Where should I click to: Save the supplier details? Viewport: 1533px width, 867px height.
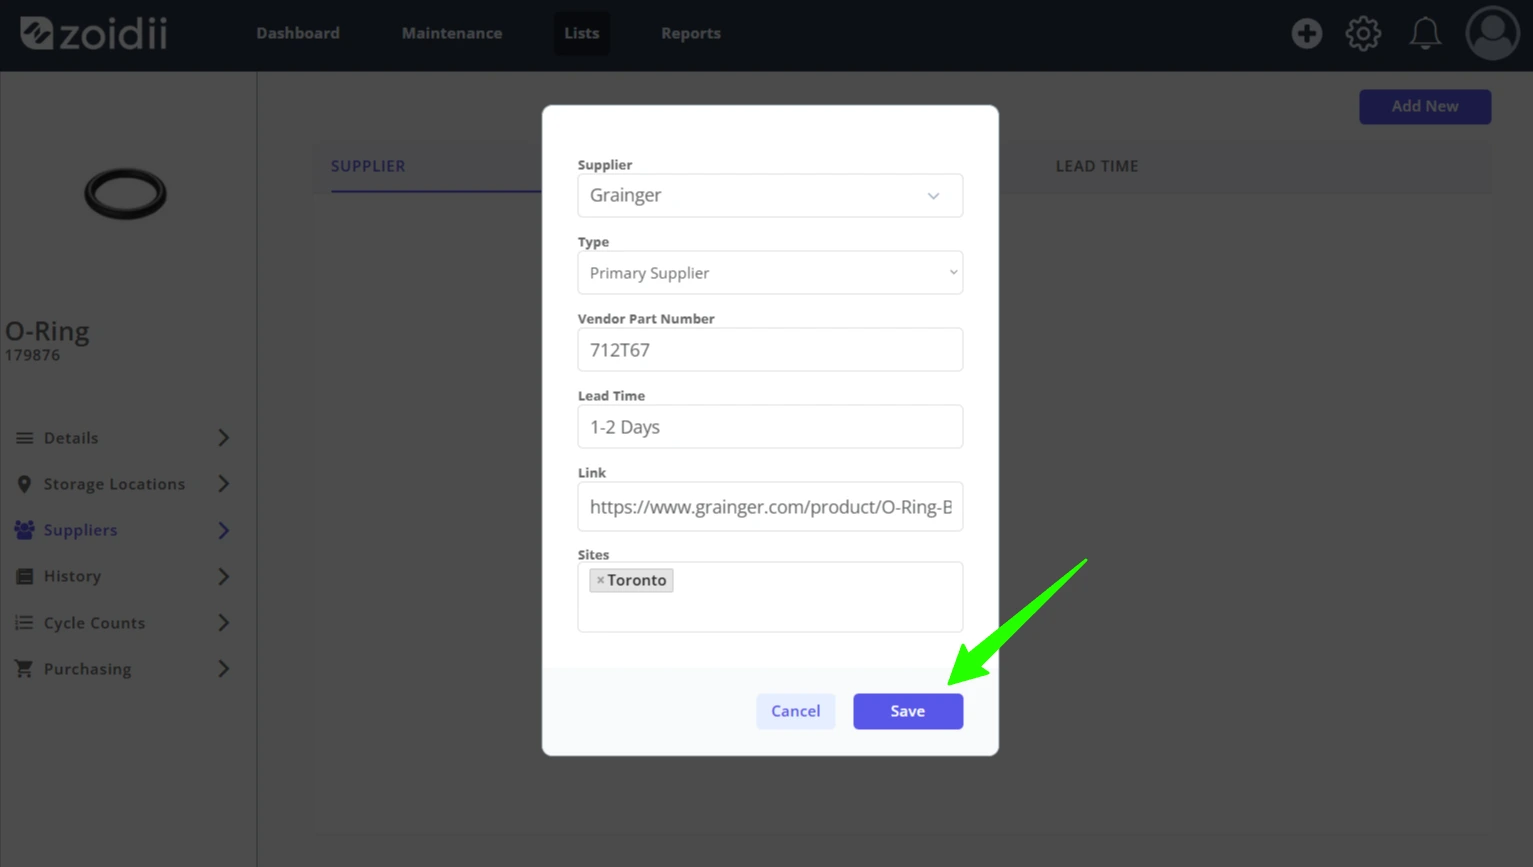(x=908, y=711)
